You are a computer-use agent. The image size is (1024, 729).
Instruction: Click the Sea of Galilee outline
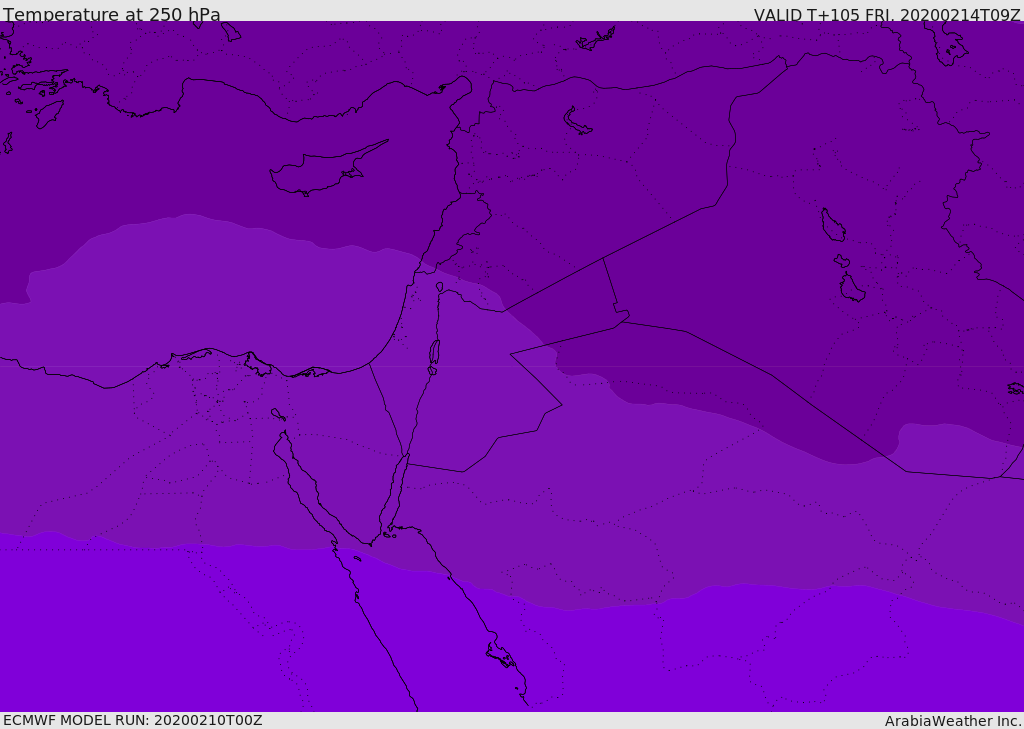[x=440, y=287]
